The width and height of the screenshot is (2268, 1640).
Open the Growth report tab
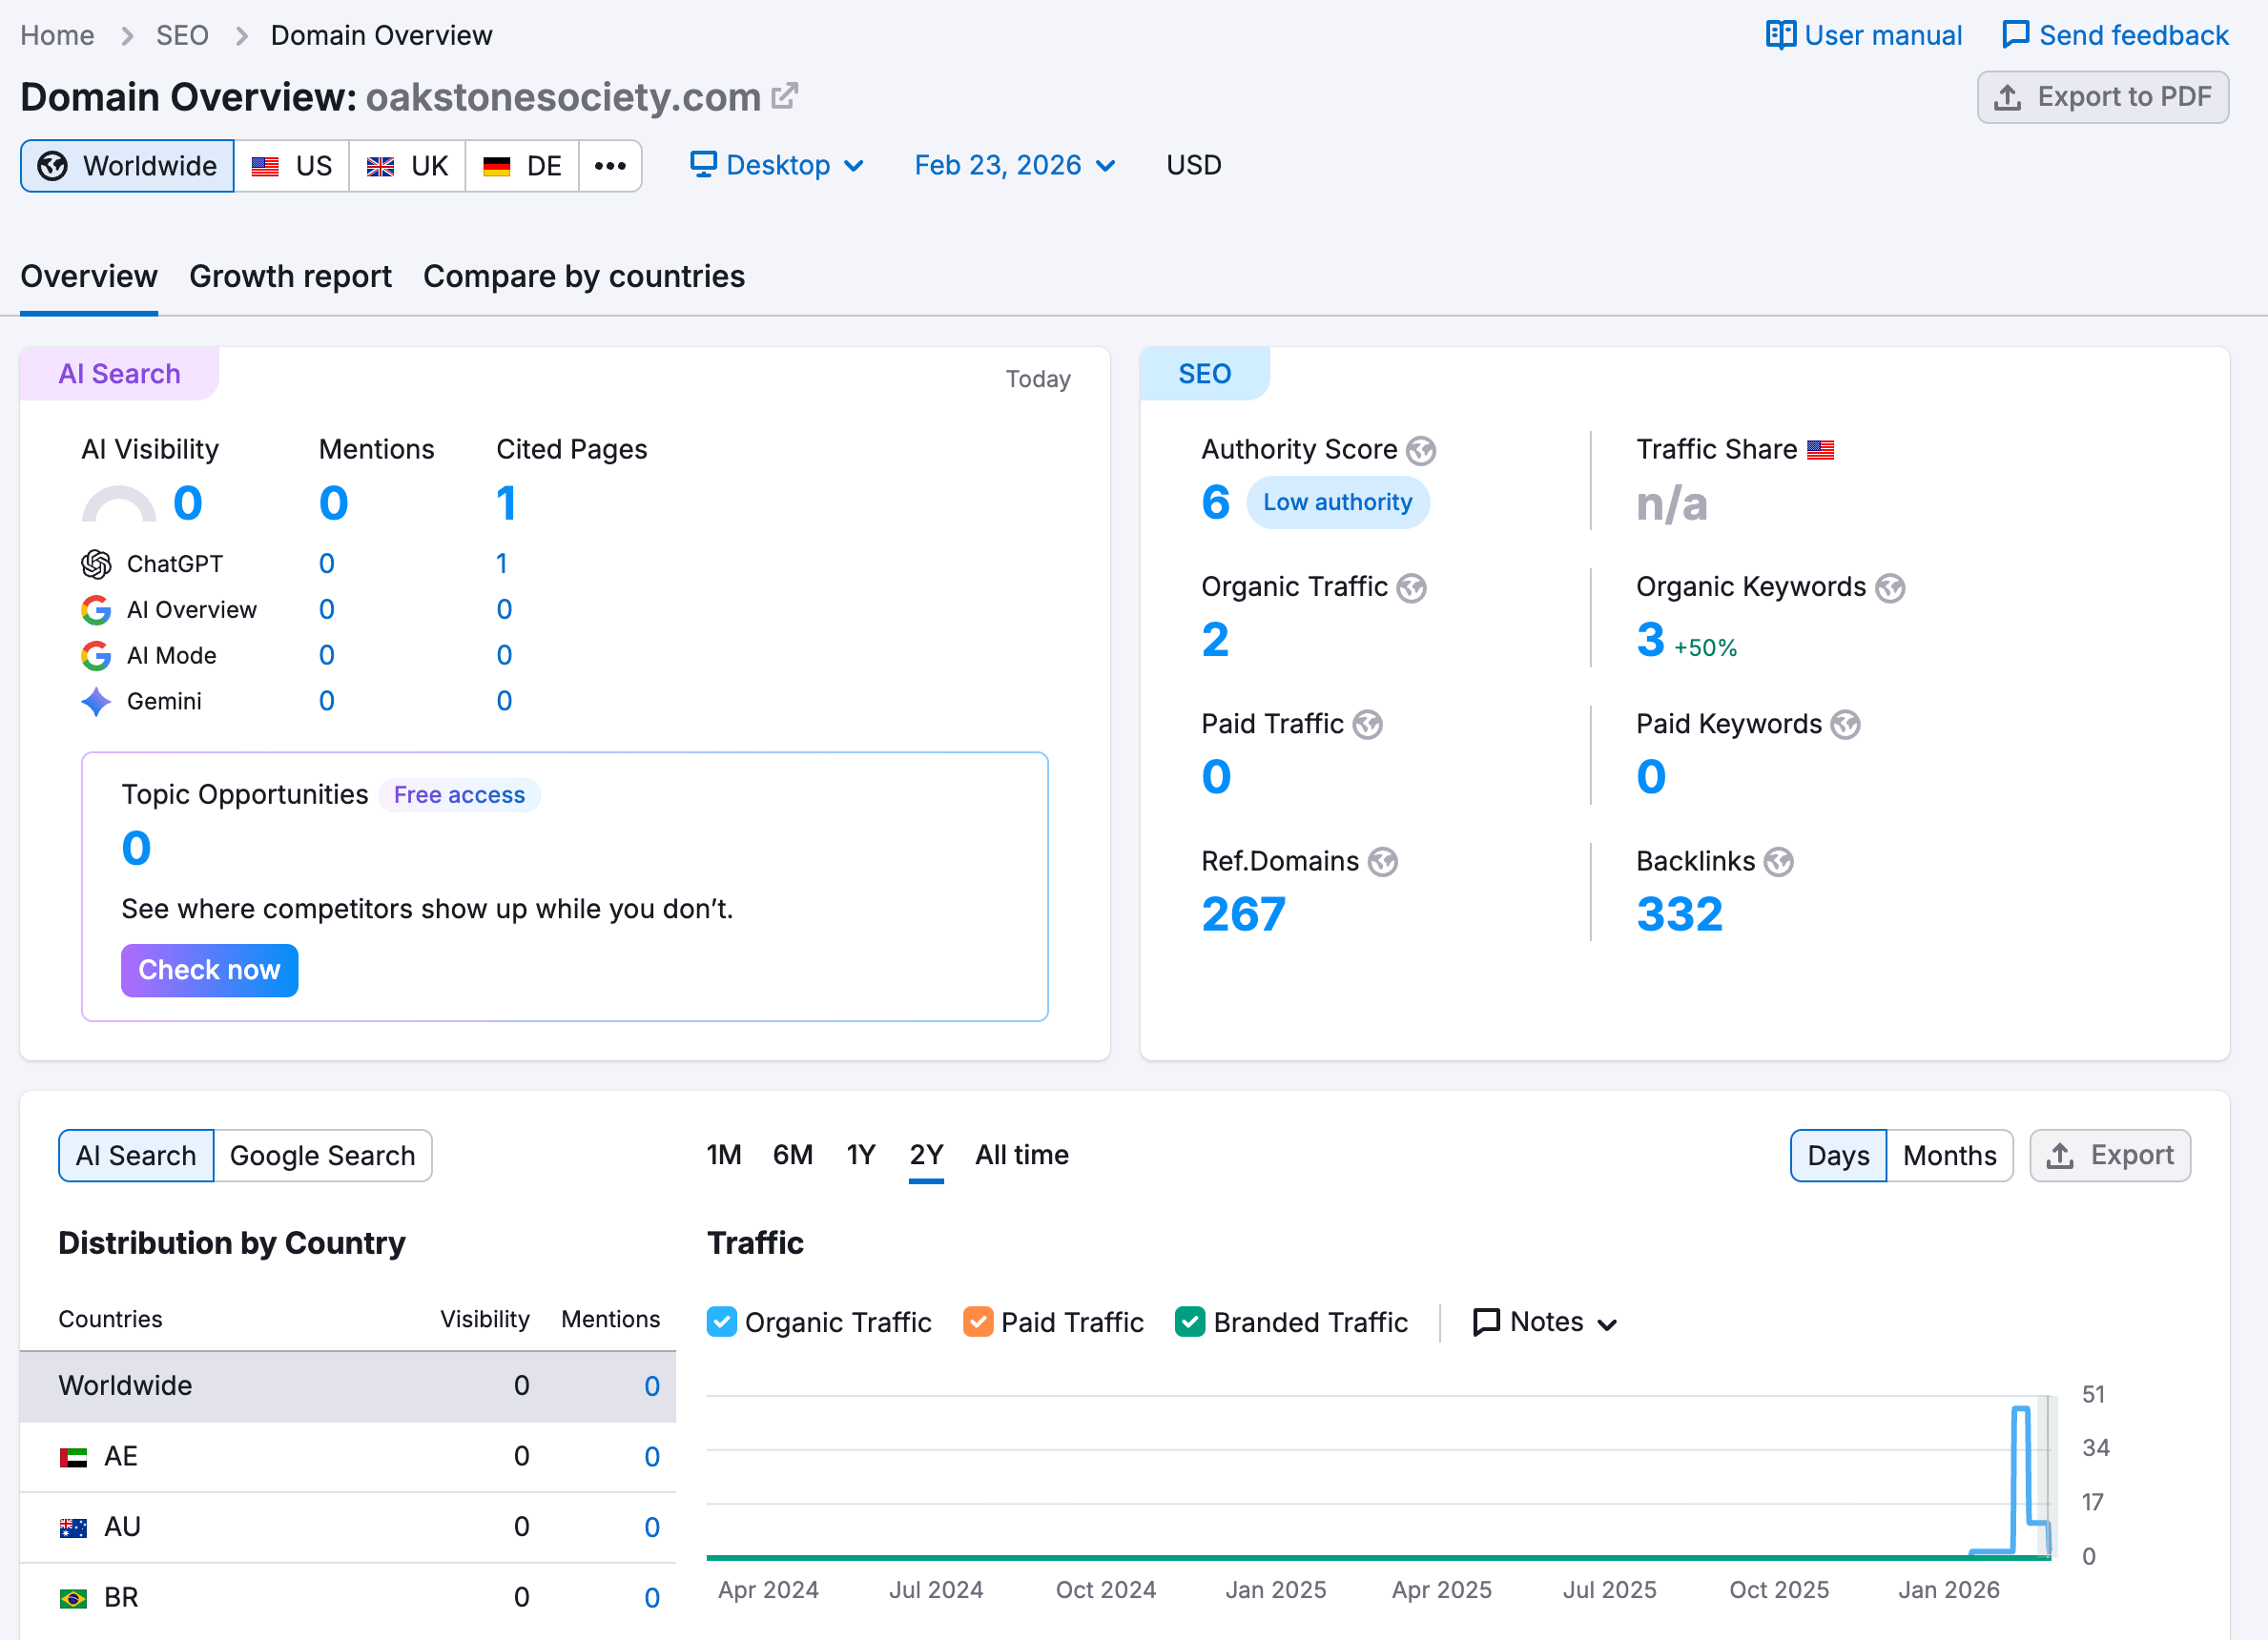(290, 276)
